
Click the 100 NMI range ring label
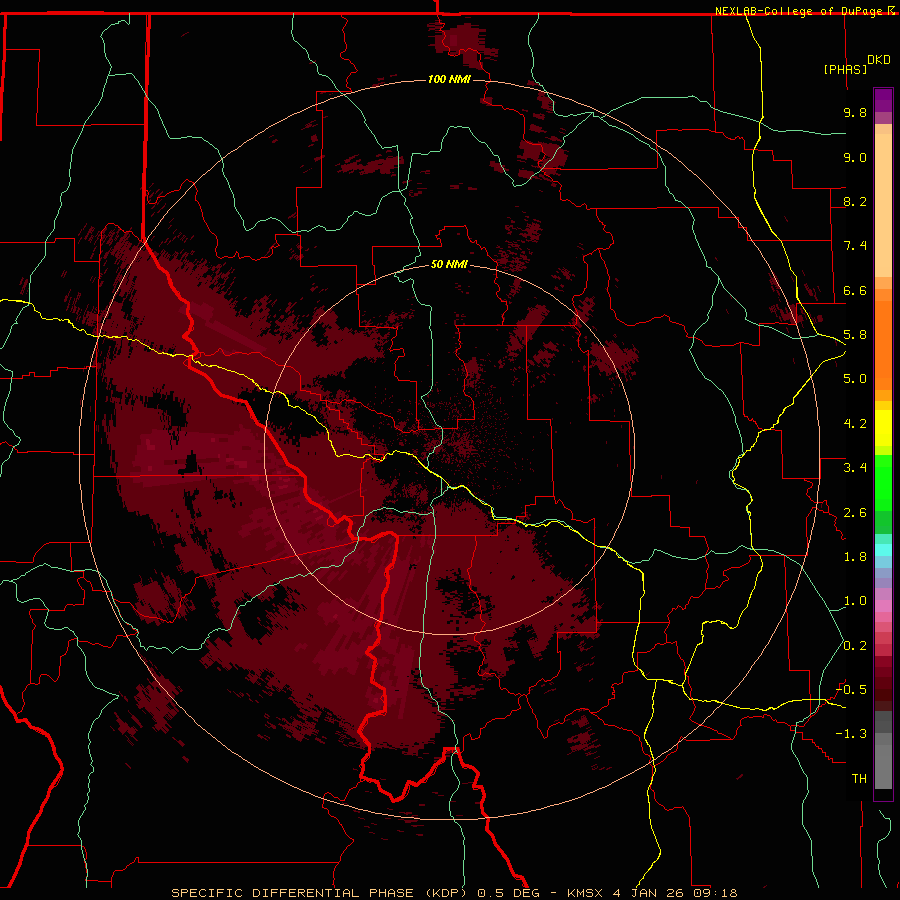click(x=449, y=79)
